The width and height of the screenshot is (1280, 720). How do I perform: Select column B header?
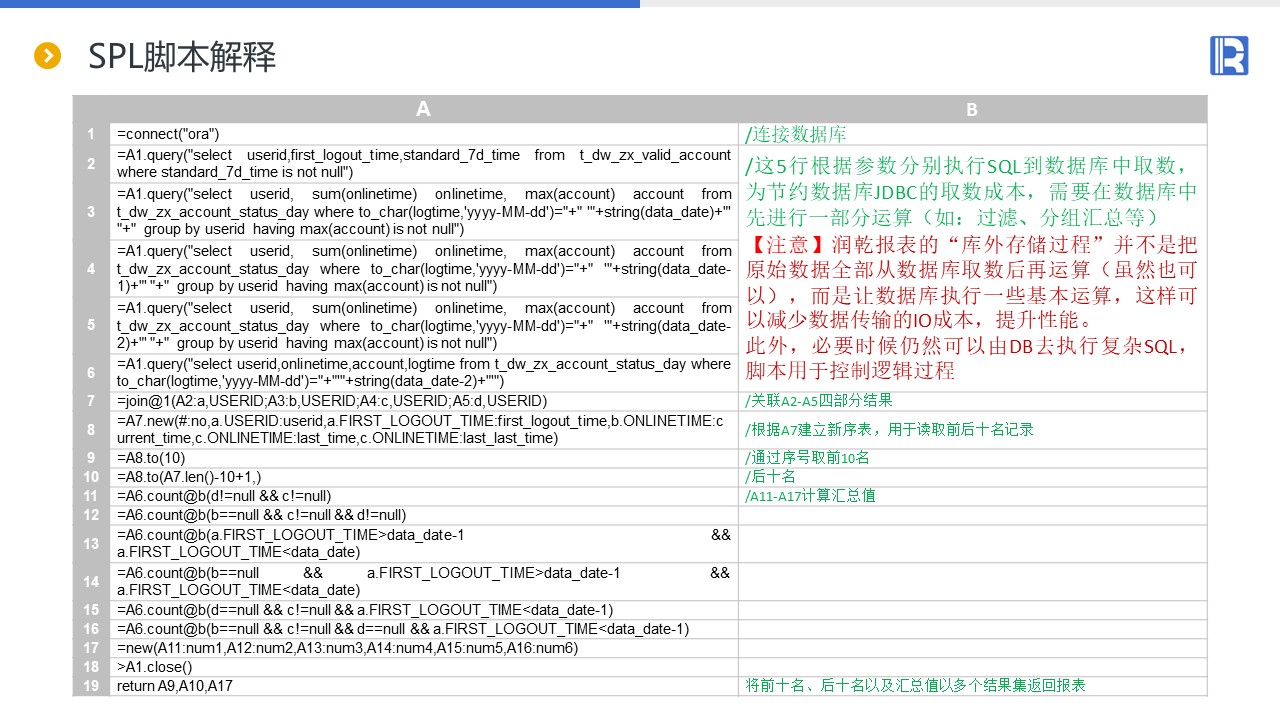point(971,109)
